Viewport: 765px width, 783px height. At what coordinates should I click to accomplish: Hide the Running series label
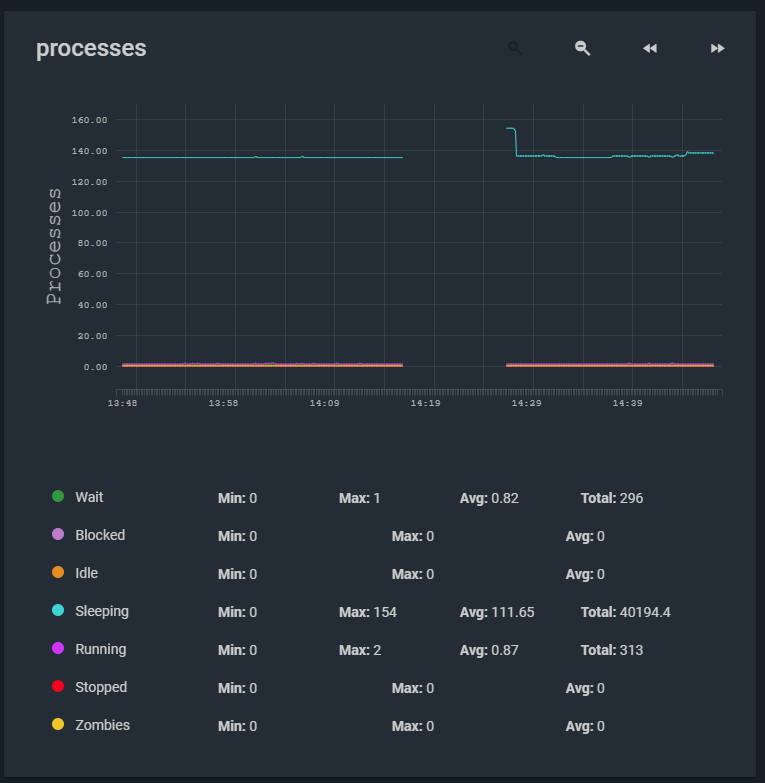(101, 649)
